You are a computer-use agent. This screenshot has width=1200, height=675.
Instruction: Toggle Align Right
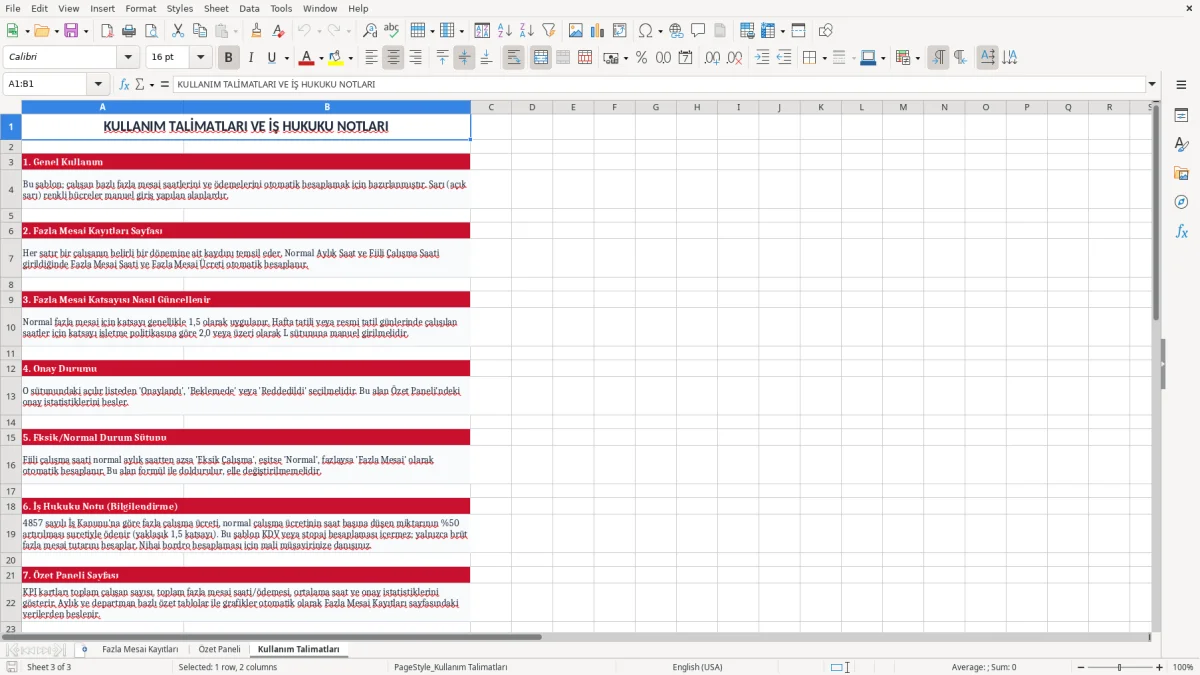point(415,58)
